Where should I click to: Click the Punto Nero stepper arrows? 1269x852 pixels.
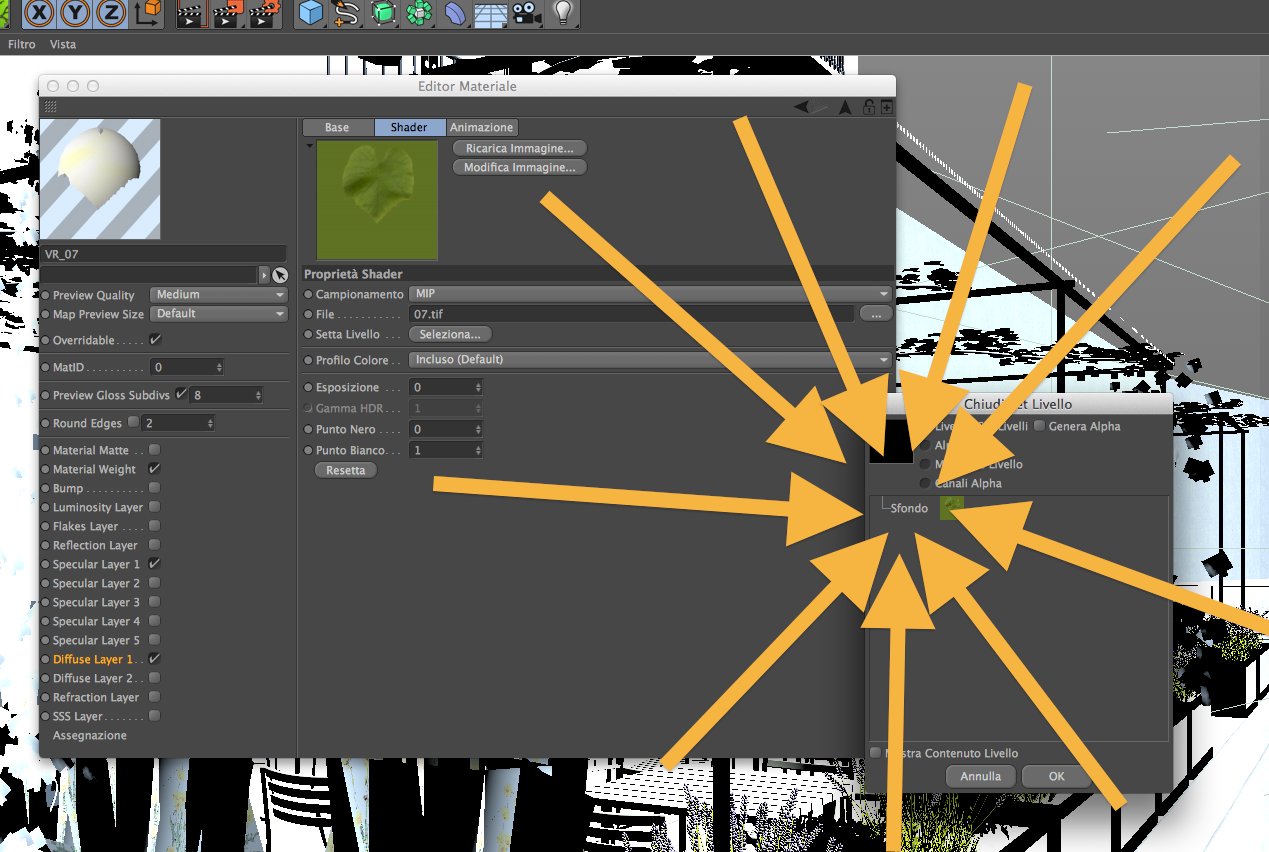coord(479,430)
